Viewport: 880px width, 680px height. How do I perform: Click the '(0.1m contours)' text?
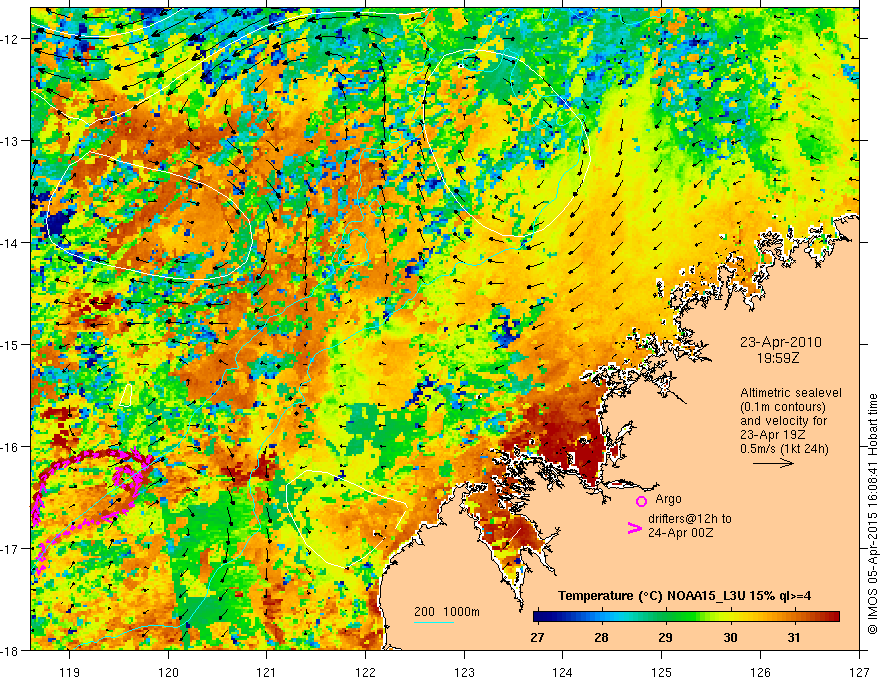click(782, 407)
